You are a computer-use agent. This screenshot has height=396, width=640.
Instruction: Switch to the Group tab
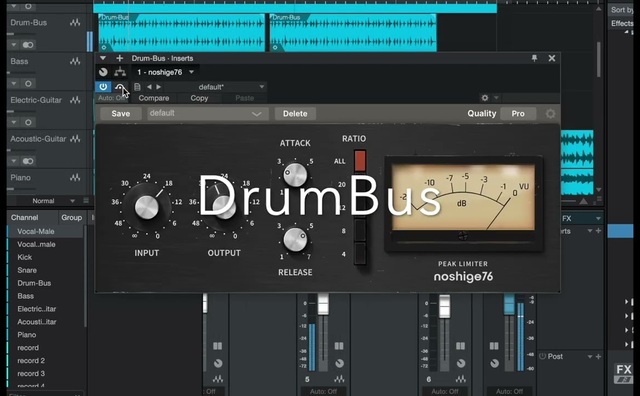click(x=71, y=218)
